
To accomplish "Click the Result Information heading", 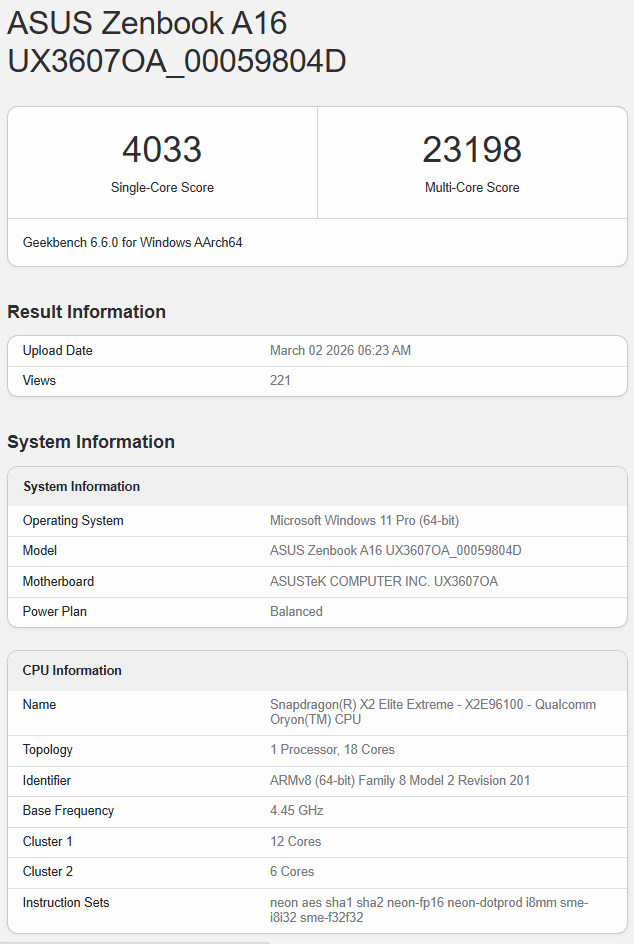I will (x=87, y=312).
